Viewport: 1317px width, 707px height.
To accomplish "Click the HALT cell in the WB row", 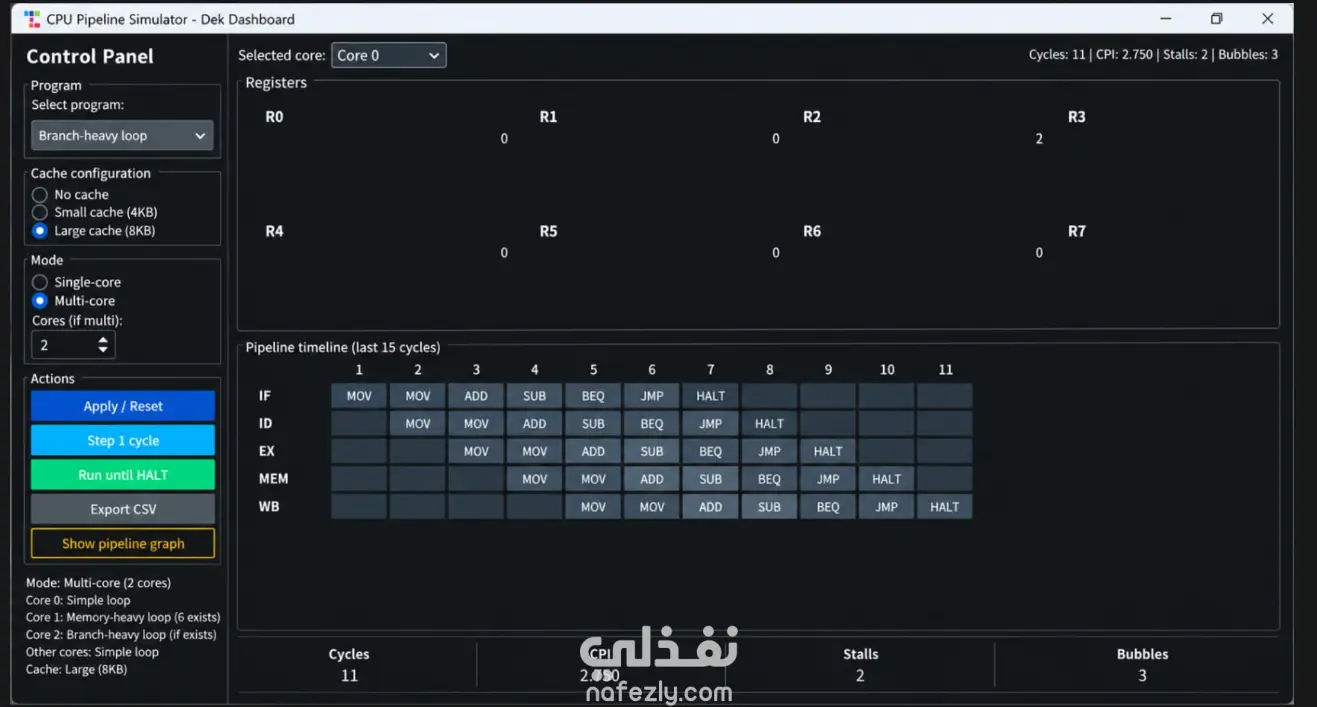I will [945, 507].
